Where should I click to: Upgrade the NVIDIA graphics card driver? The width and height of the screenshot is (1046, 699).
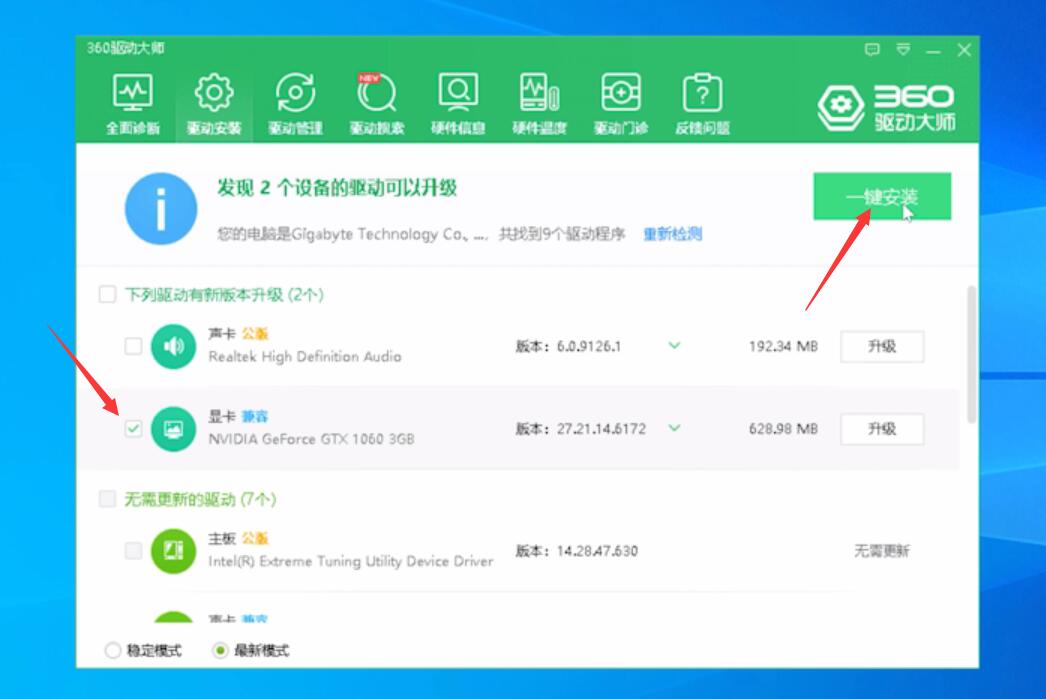tap(880, 428)
